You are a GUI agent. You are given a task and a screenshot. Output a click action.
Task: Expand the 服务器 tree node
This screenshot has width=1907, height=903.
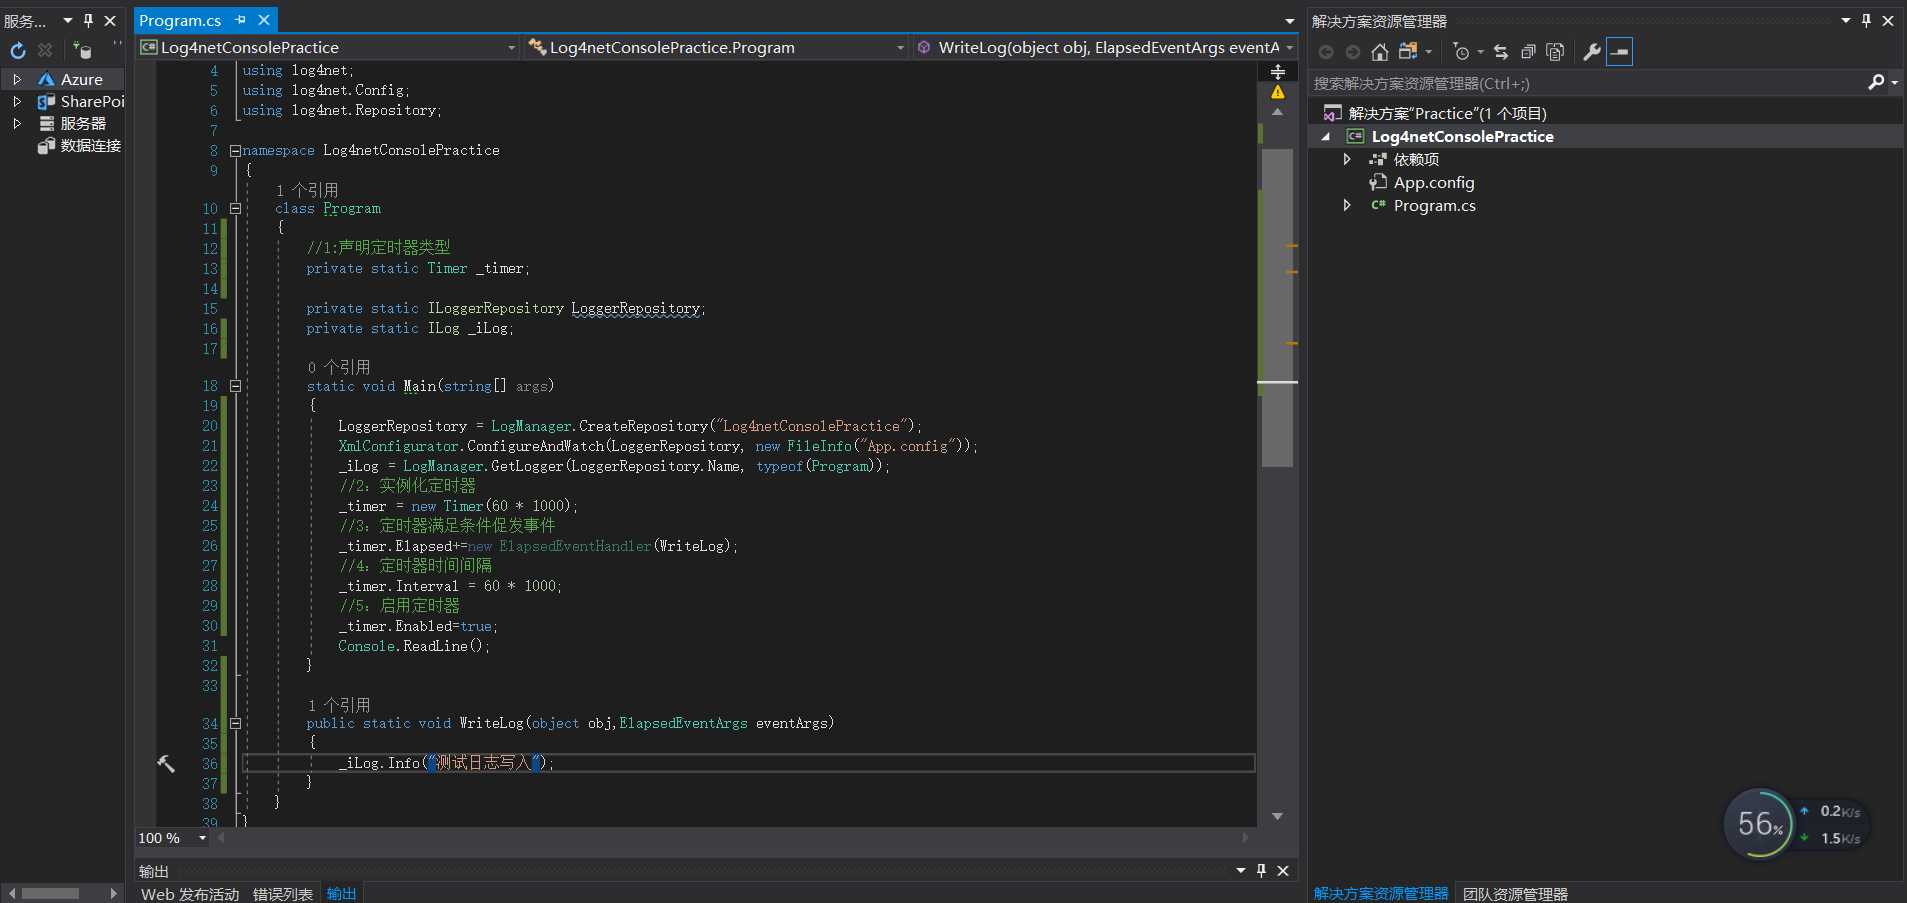(x=17, y=123)
